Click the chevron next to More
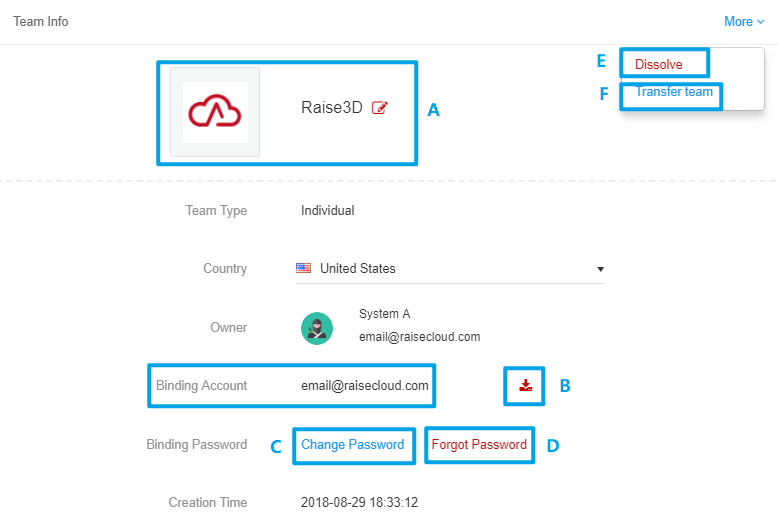 pyautogui.click(x=760, y=22)
